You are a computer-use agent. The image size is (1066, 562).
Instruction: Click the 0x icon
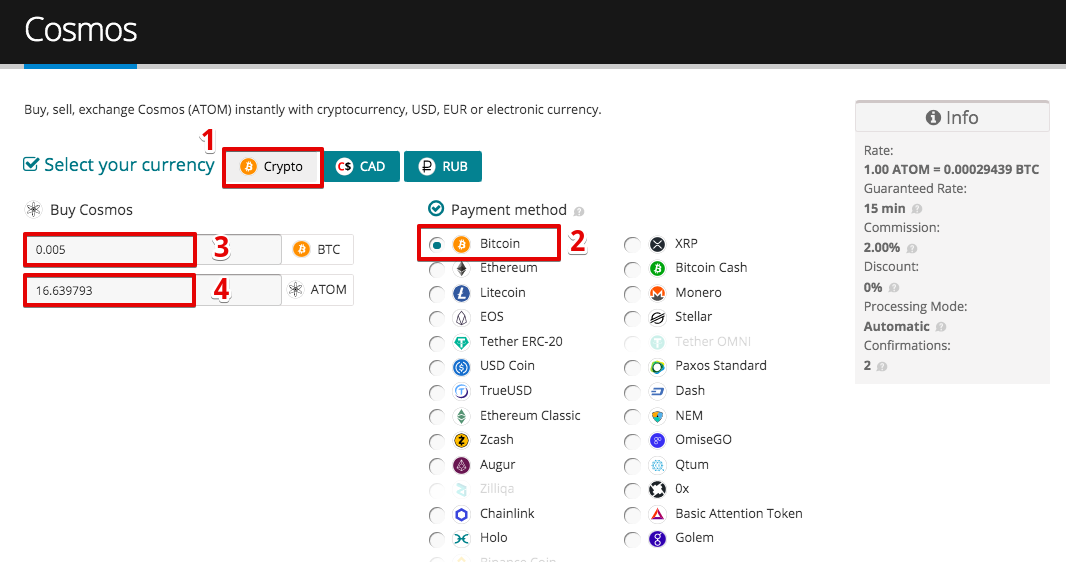[657, 489]
